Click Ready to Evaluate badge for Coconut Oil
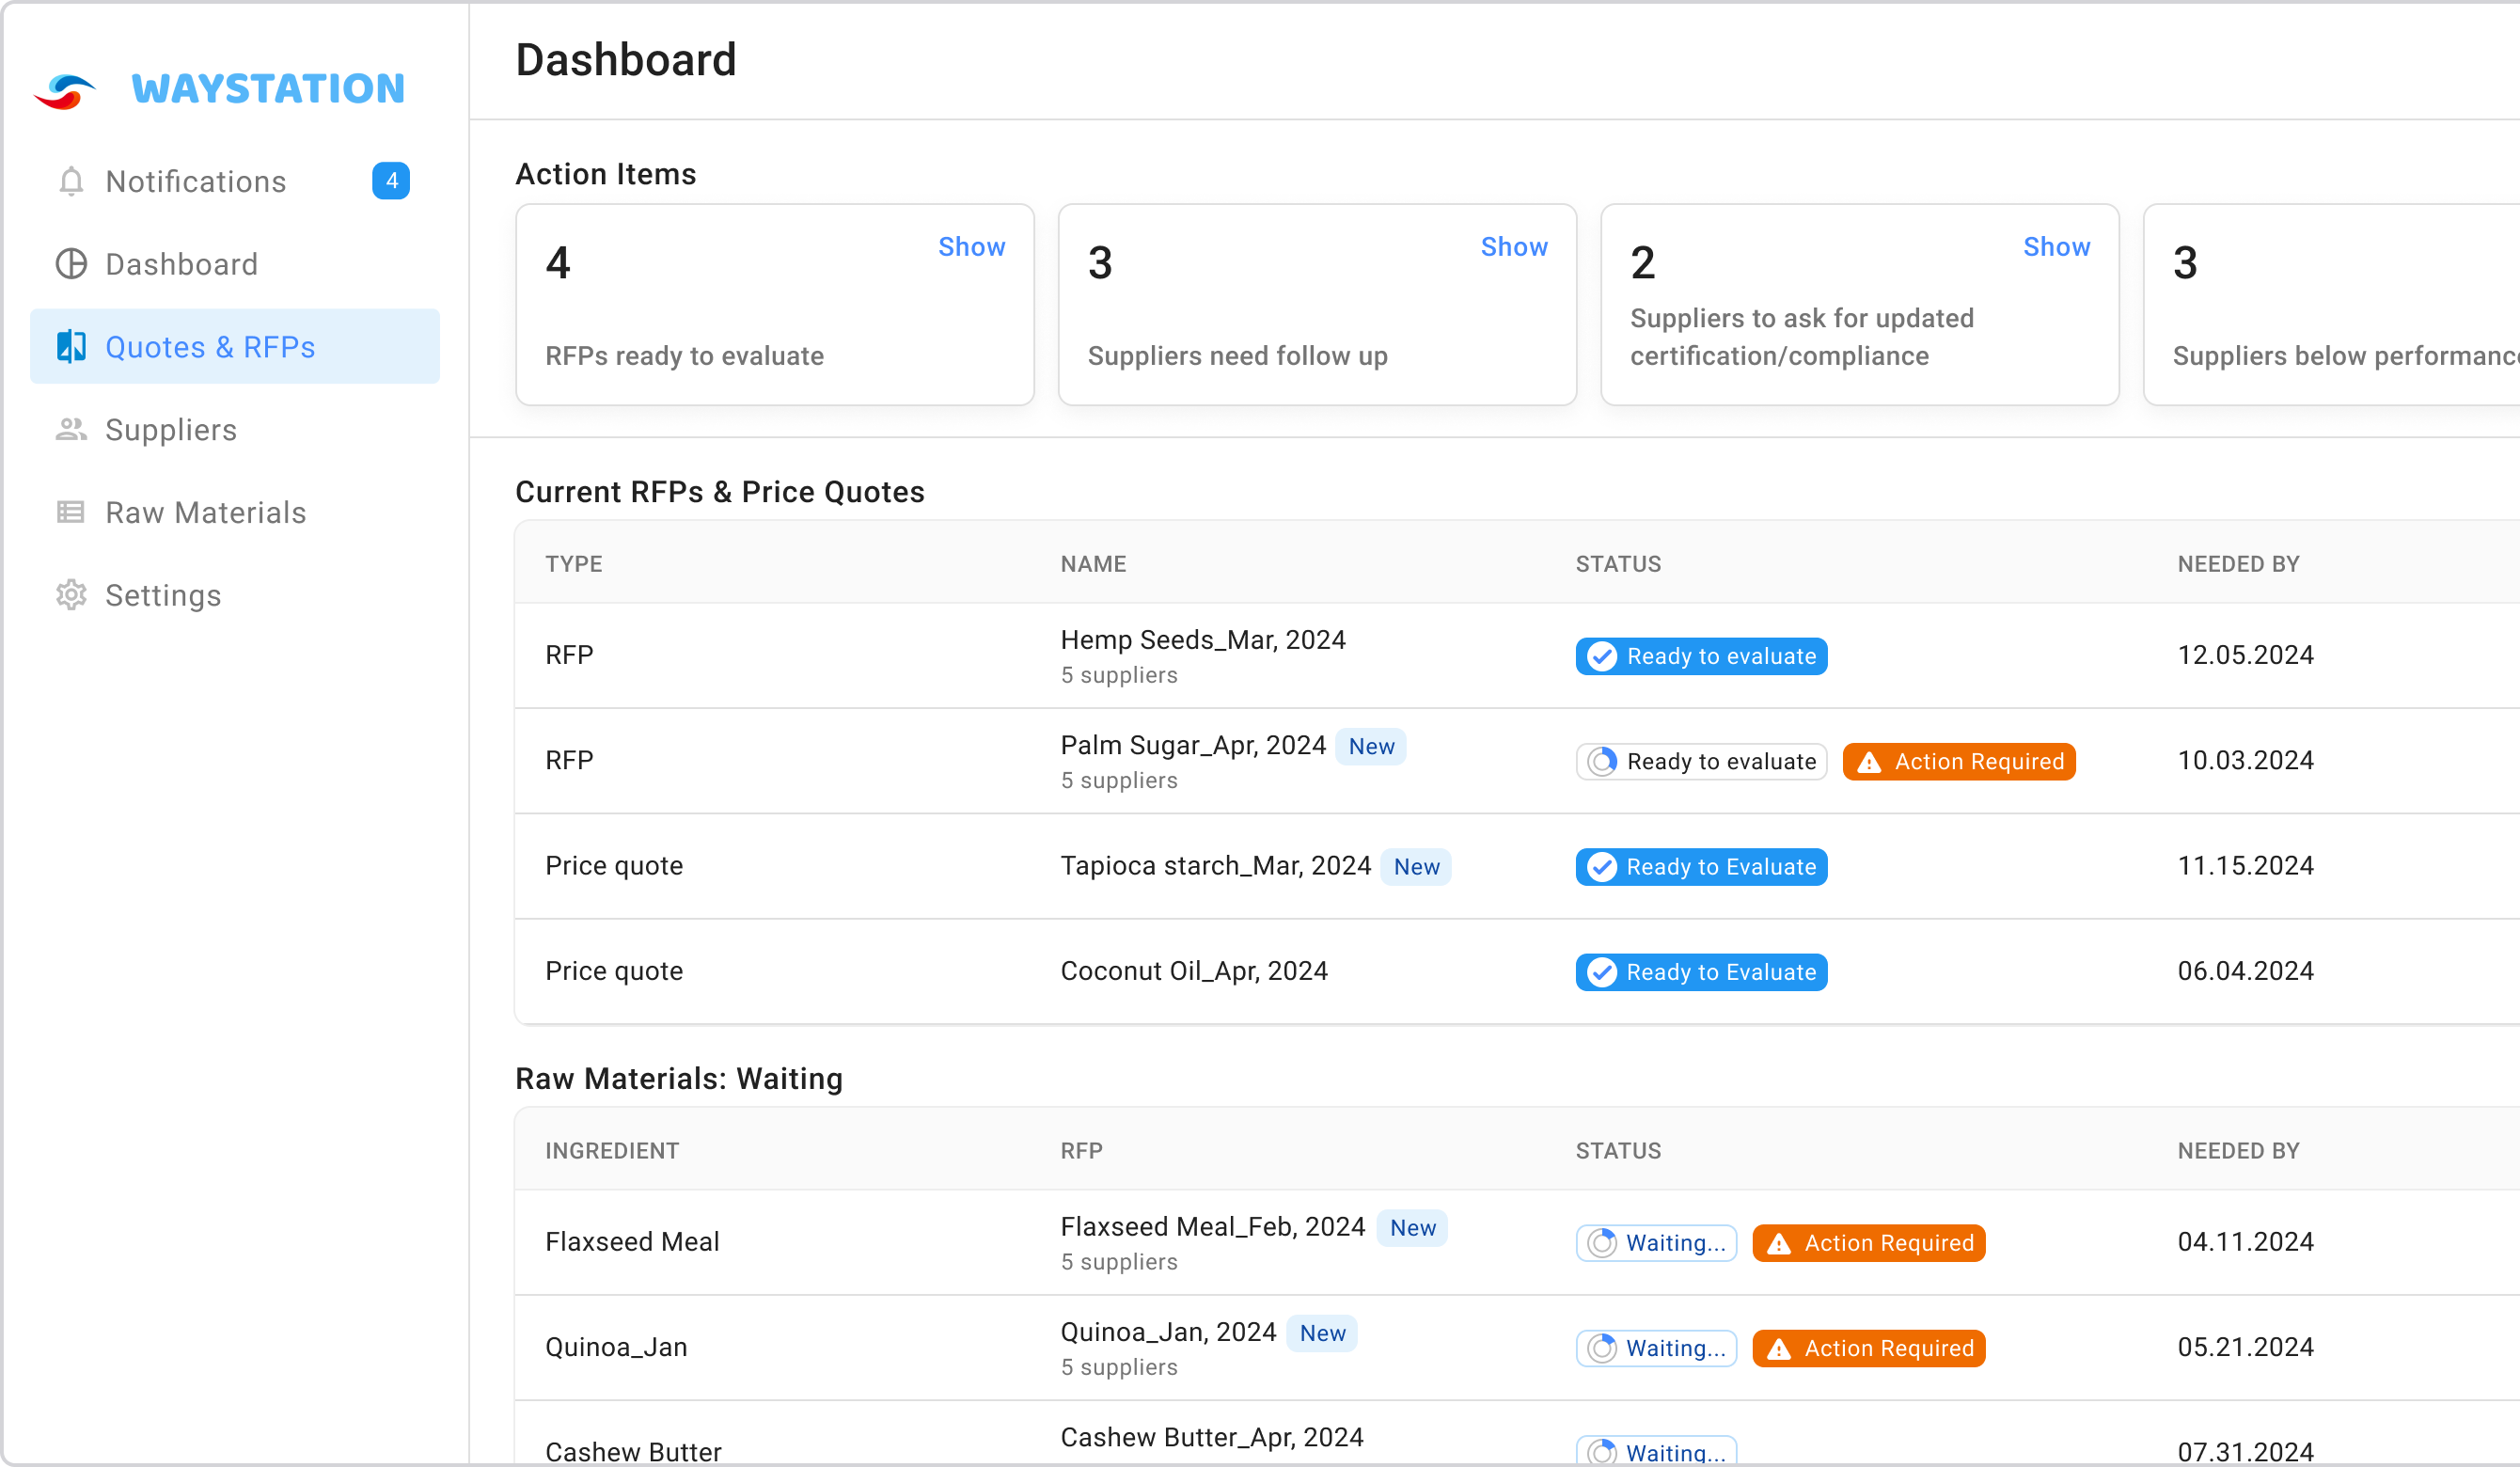Screen dimensions: 2520x1467 pos(1701,972)
